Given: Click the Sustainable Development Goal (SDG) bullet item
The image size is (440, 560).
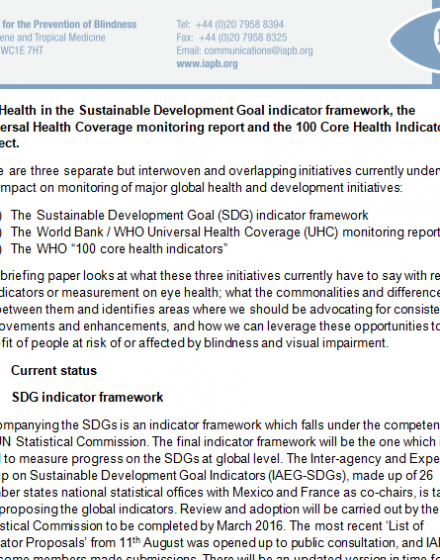Looking at the screenshot, I should click(x=189, y=215).
